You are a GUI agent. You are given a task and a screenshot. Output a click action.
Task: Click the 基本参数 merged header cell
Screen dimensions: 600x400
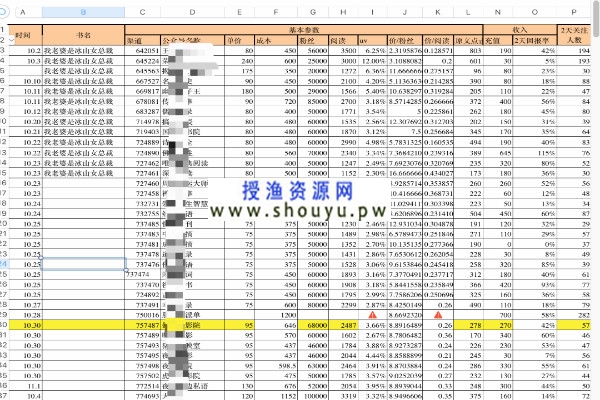click(x=304, y=30)
